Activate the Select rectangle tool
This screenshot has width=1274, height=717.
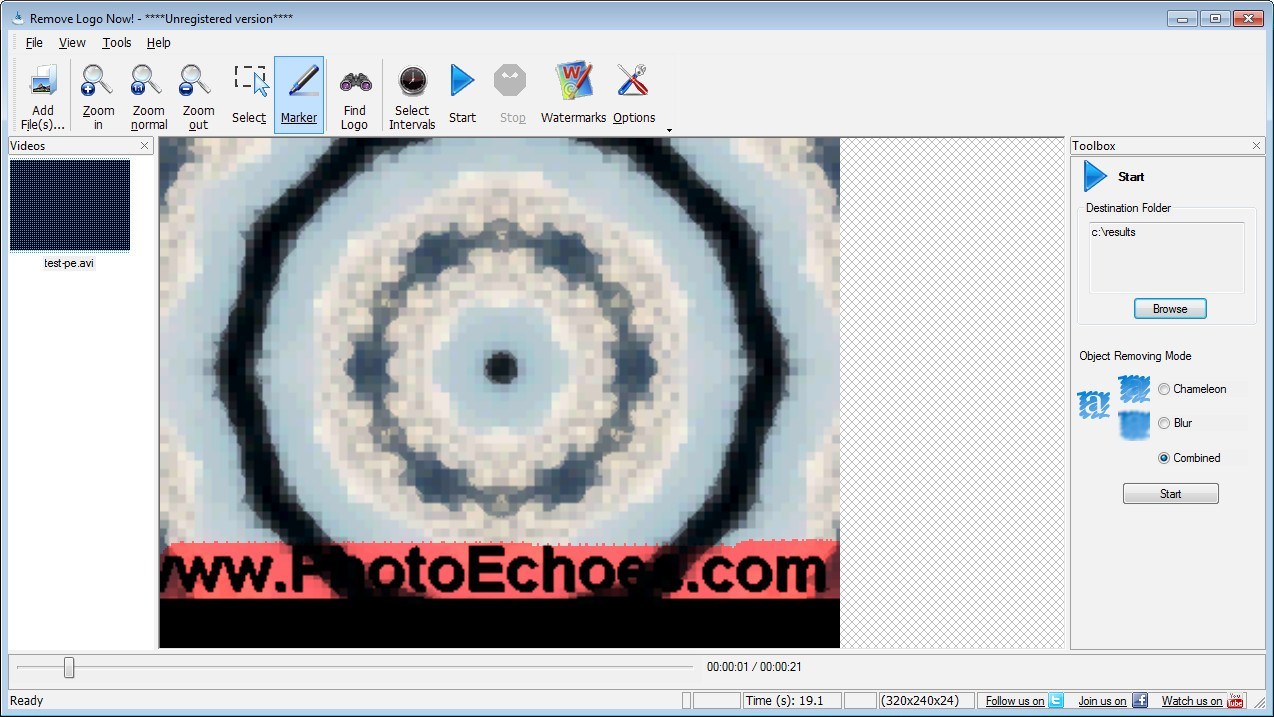[249, 96]
